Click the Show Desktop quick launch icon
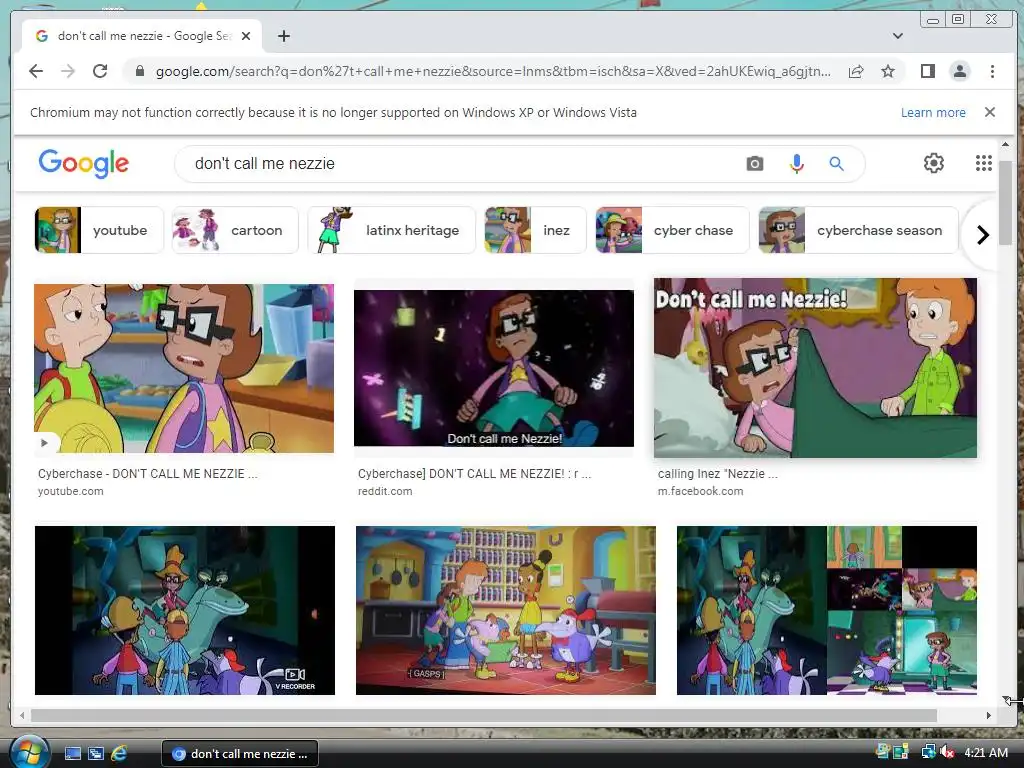Screen dimensions: 1024x768 (72, 754)
